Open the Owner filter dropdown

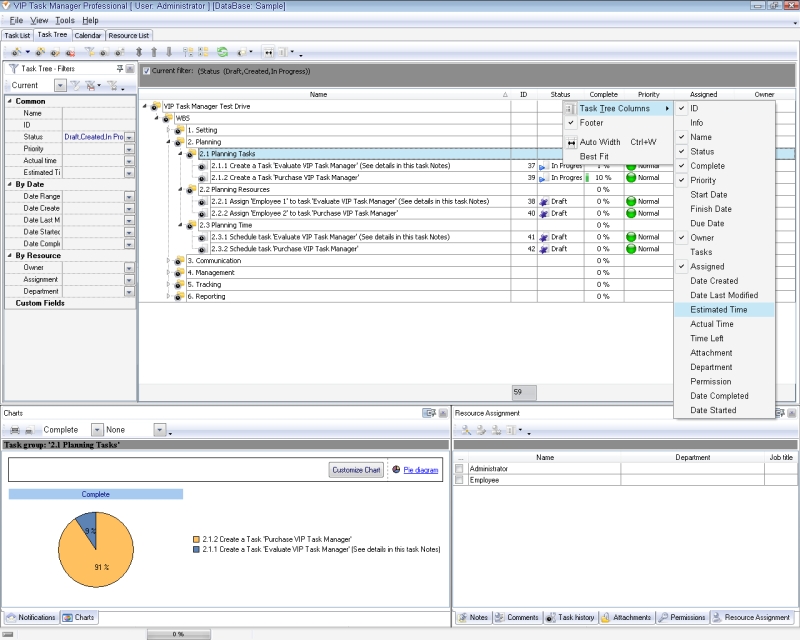[129, 267]
